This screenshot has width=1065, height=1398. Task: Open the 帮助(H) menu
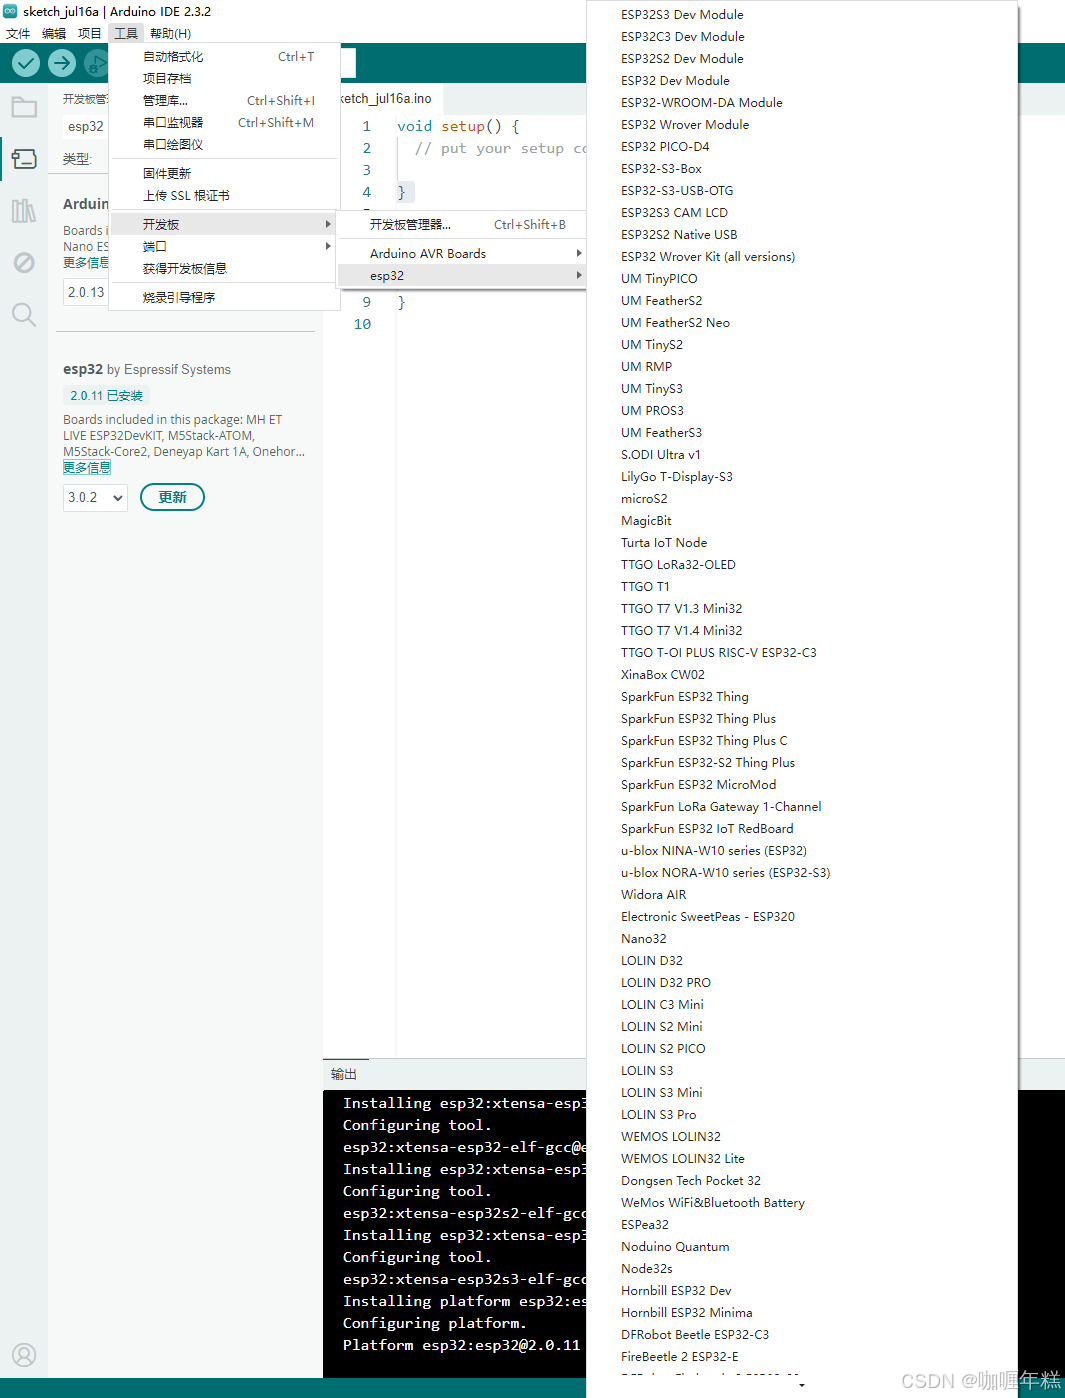pos(170,34)
